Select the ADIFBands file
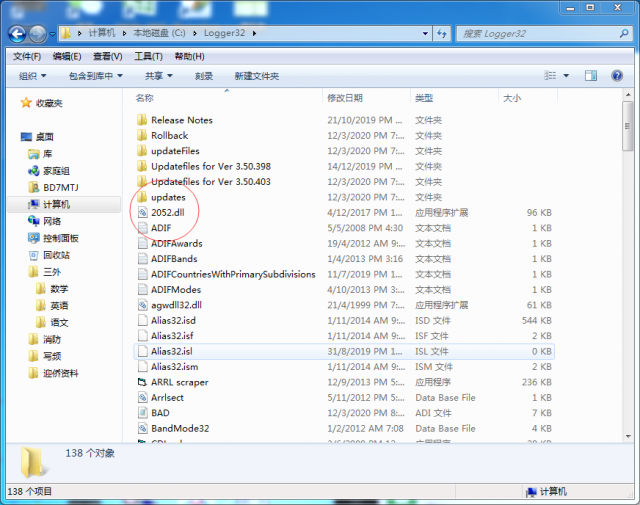 coord(174,259)
